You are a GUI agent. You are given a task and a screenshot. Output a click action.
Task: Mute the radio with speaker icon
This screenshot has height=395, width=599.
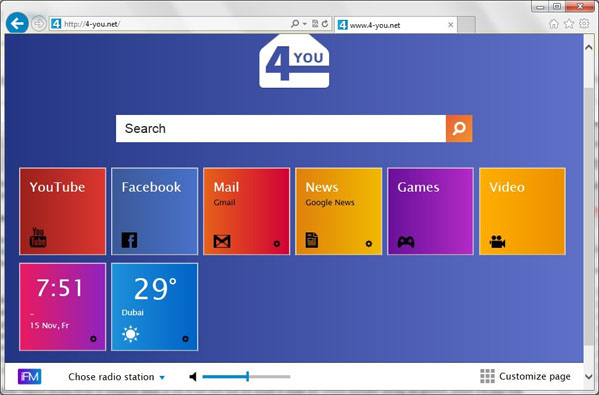point(193,377)
